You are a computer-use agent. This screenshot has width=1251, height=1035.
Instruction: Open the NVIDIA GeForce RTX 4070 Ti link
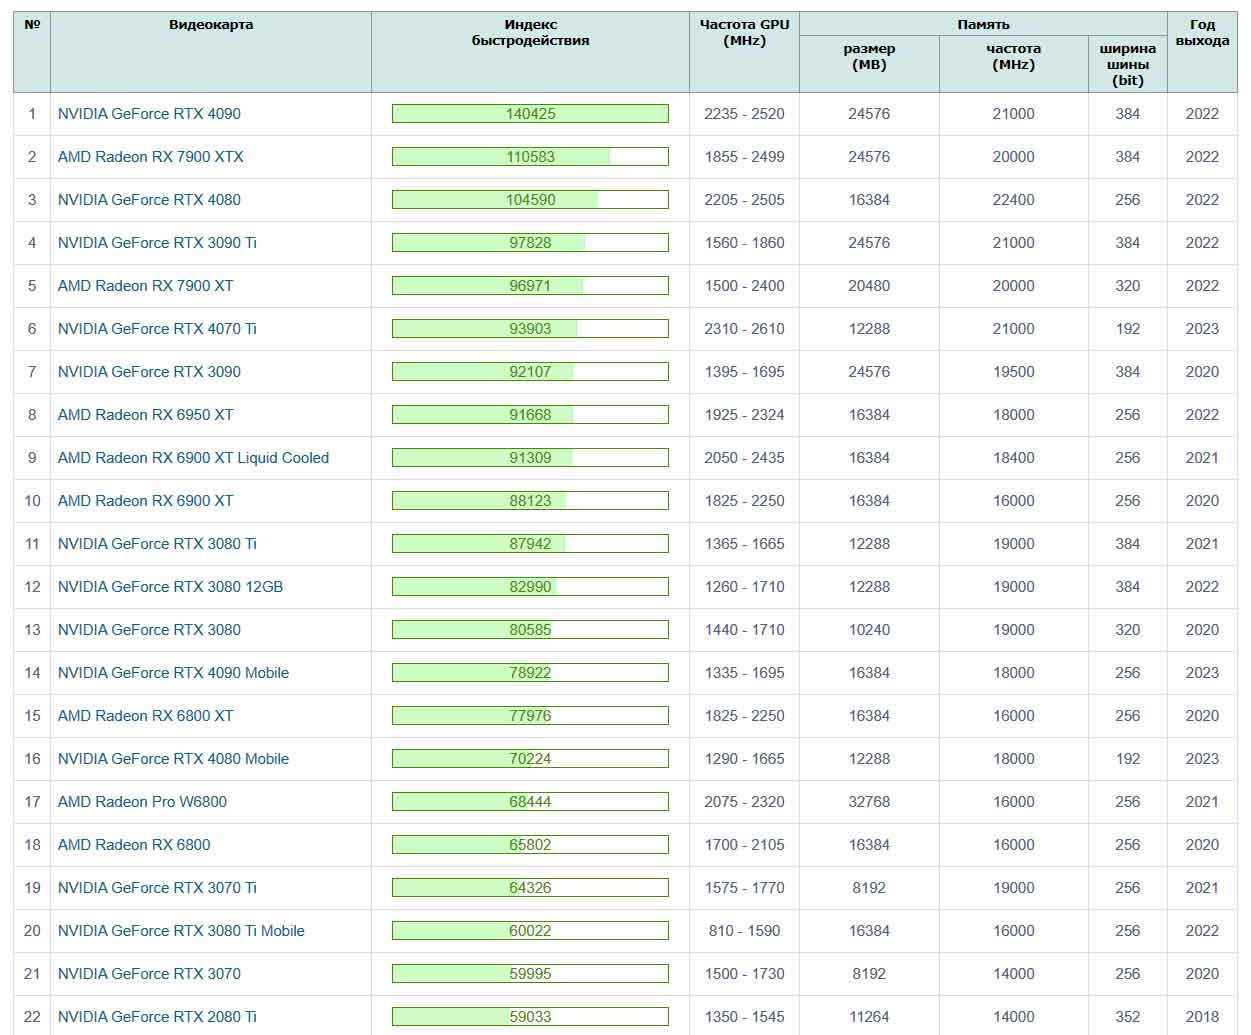[157, 329]
